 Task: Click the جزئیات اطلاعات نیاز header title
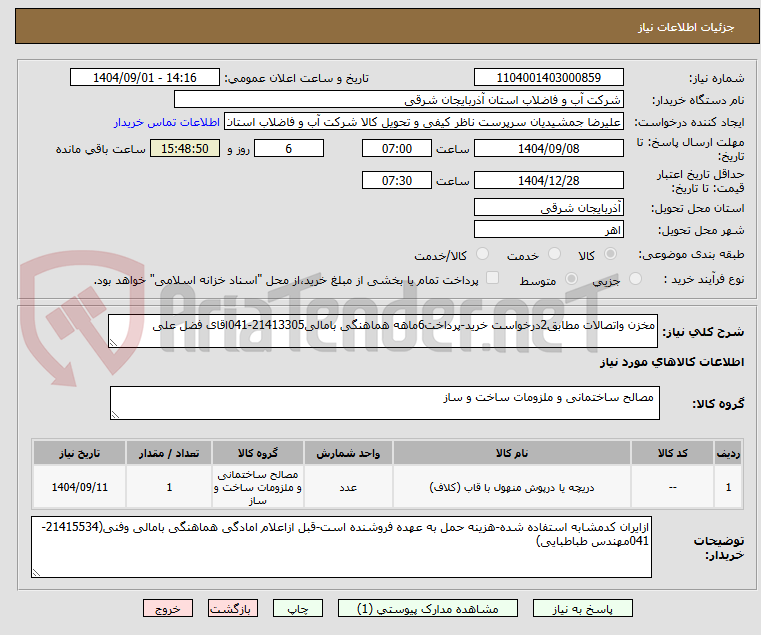(x=686, y=27)
